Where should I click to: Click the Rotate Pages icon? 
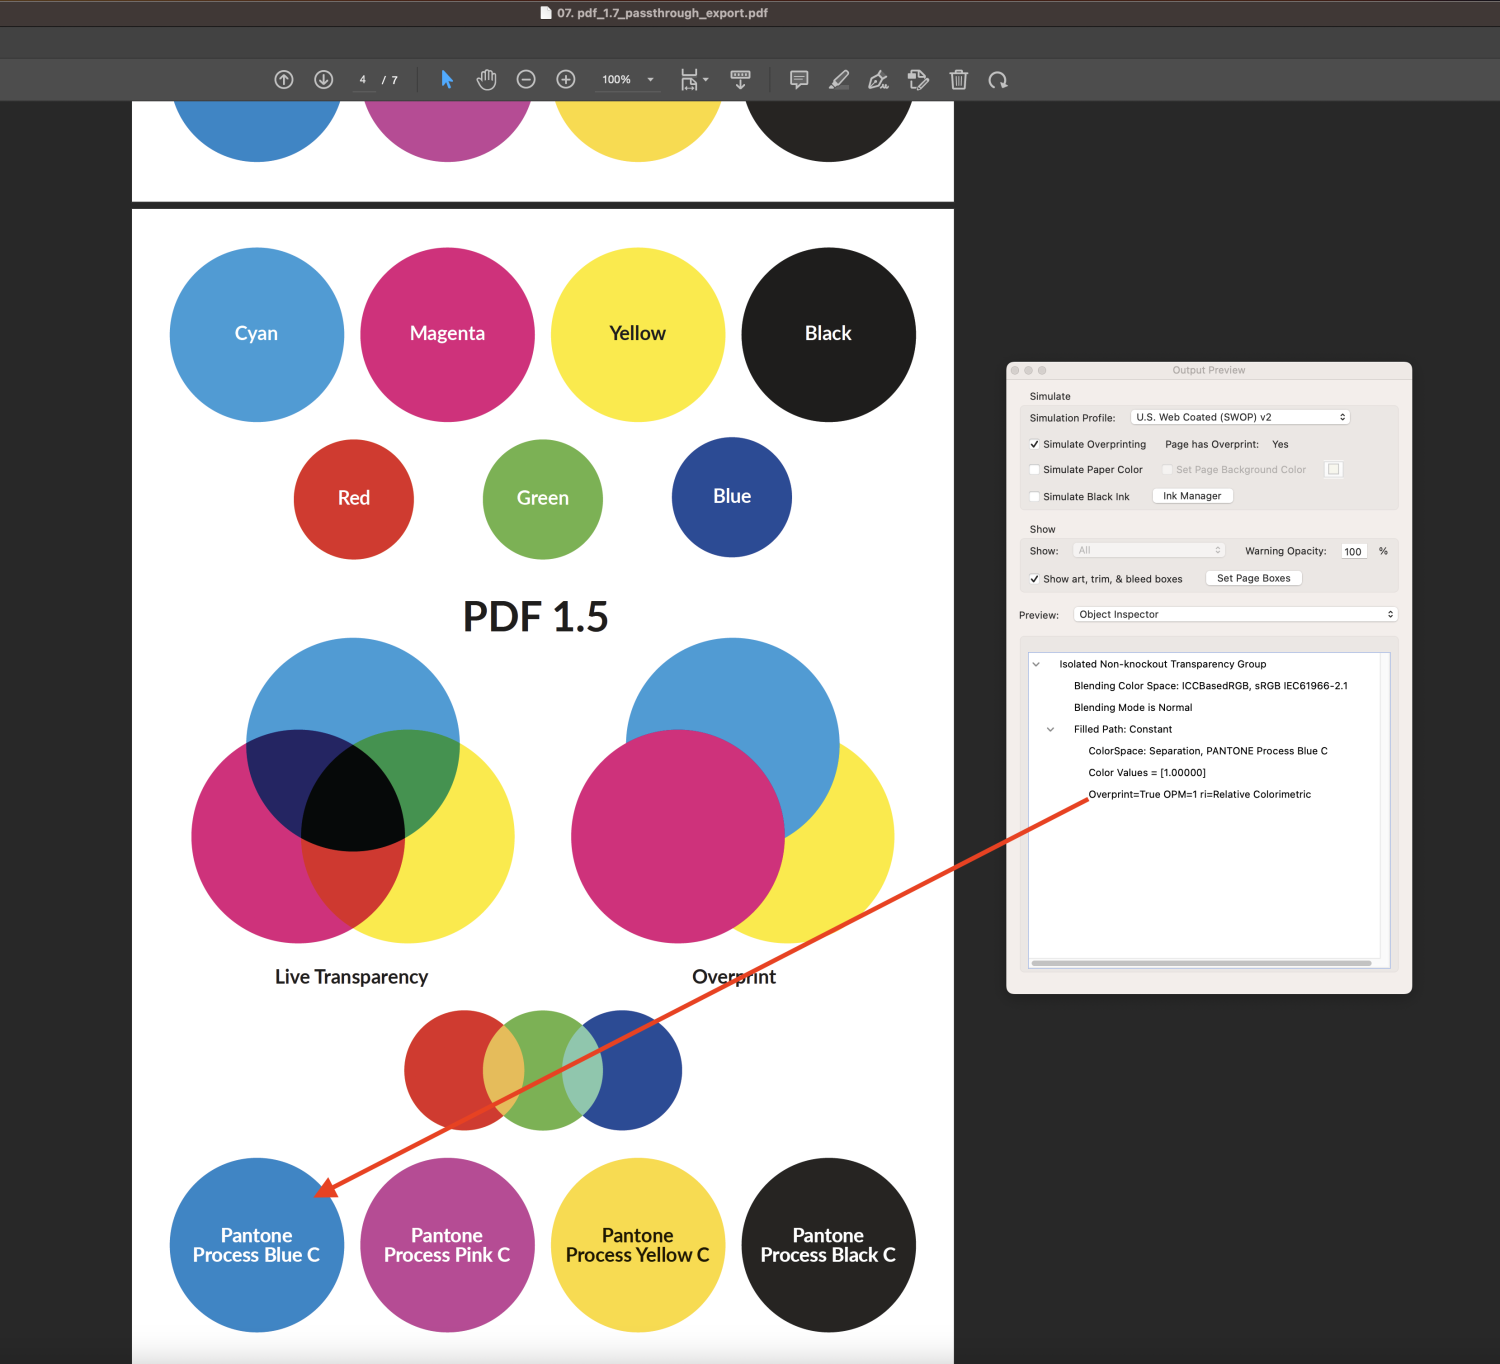[x=998, y=79]
